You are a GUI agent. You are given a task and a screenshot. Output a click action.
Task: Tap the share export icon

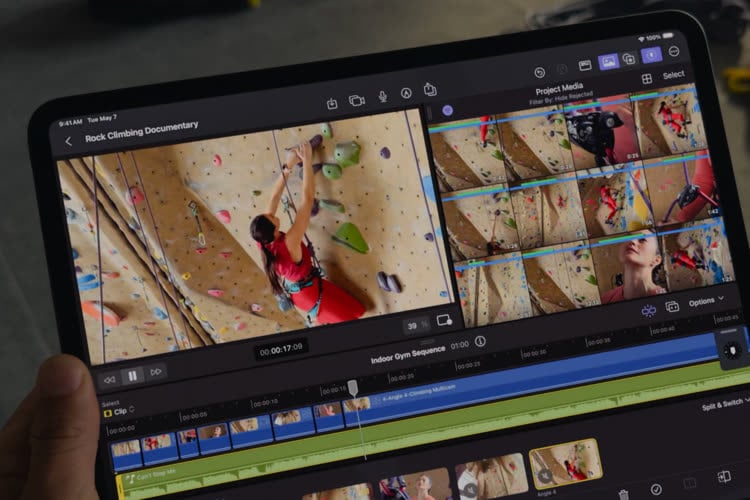(x=430, y=89)
